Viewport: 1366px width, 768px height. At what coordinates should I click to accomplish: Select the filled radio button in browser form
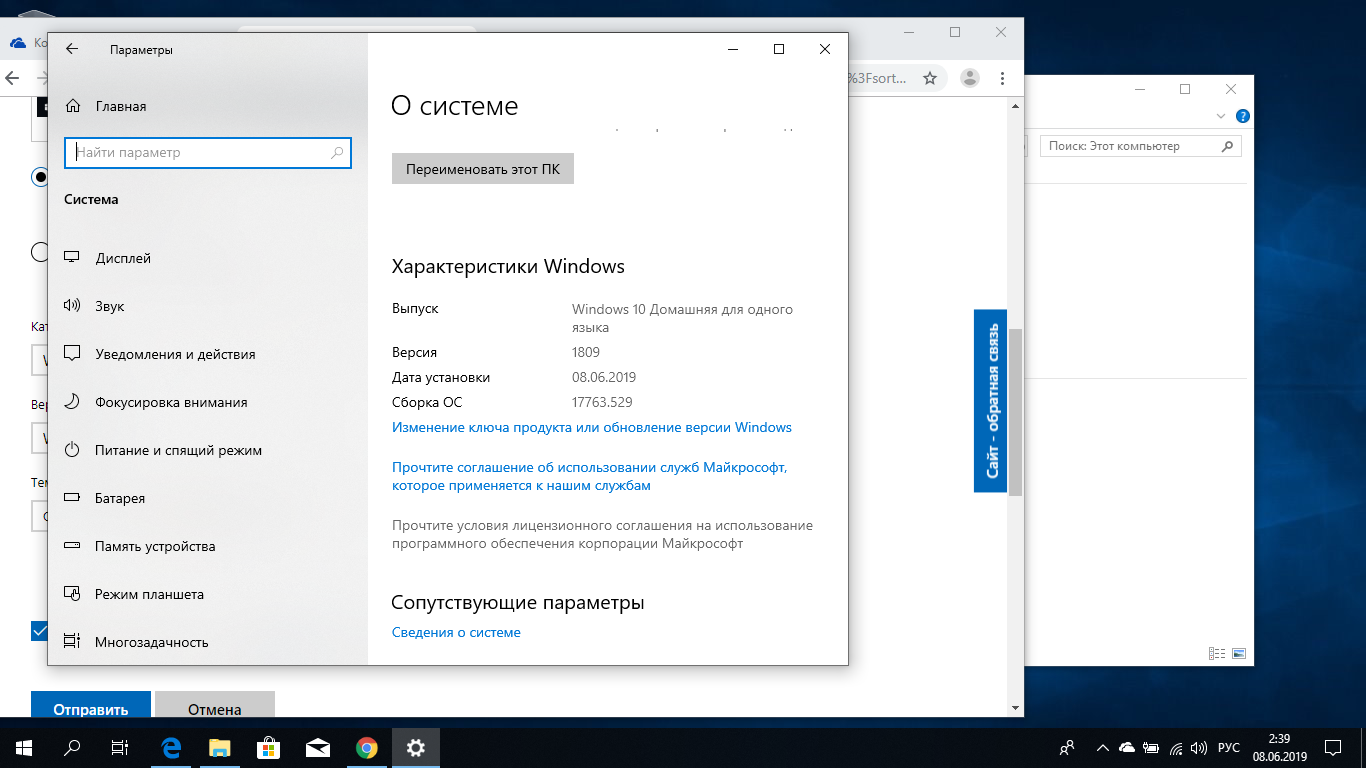[41, 177]
